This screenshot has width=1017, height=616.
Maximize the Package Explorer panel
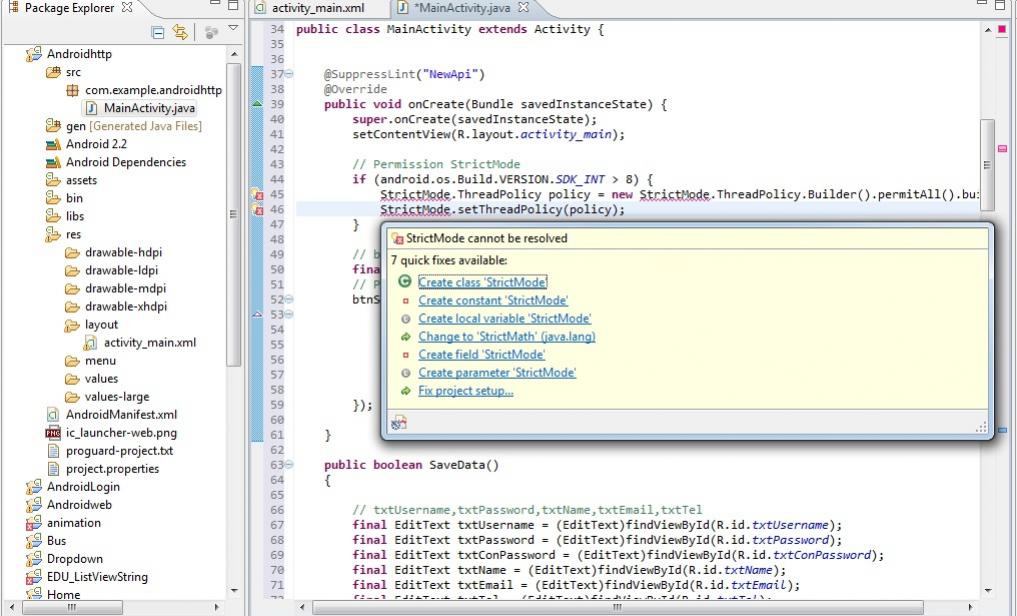(233, 5)
